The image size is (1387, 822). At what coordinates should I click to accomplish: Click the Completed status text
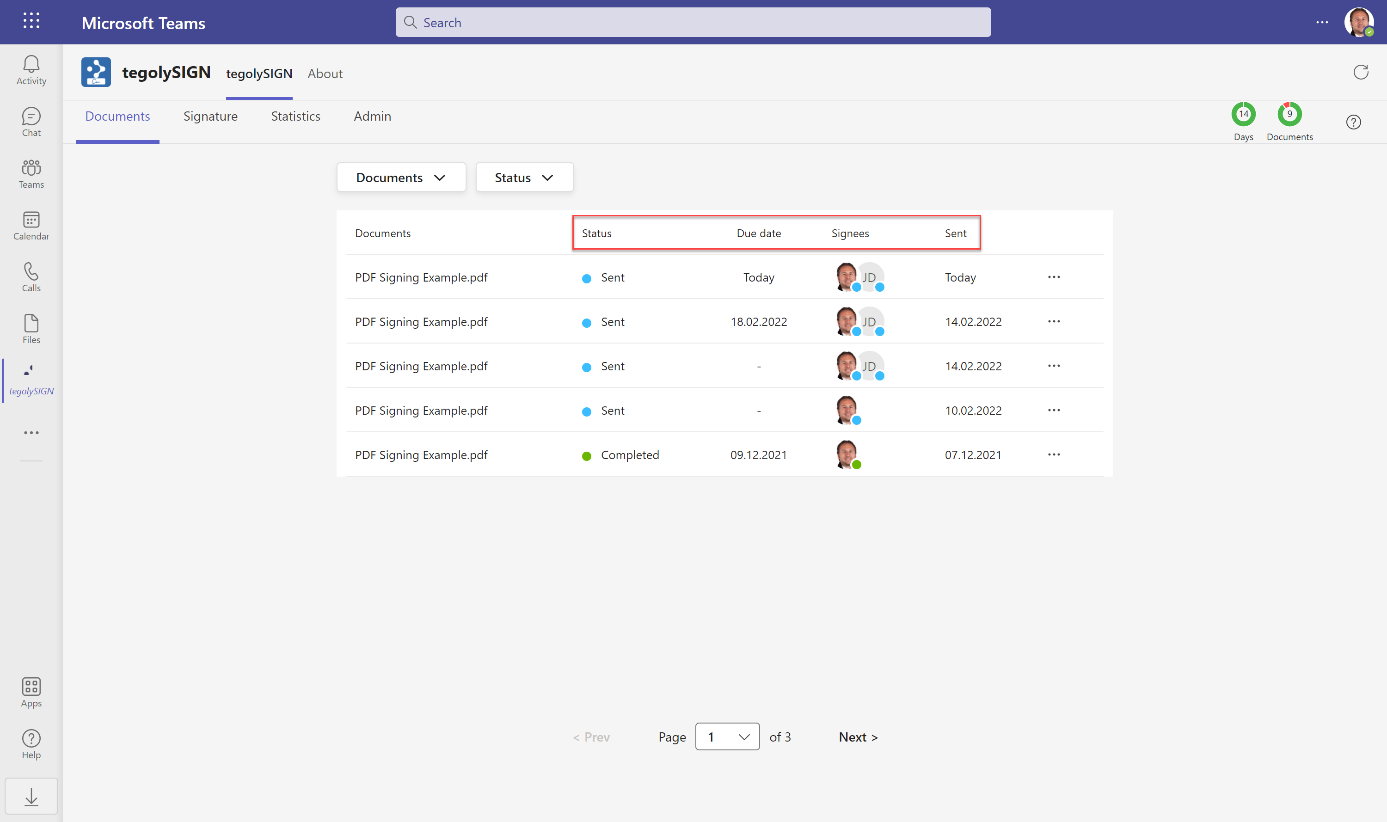pos(630,455)
